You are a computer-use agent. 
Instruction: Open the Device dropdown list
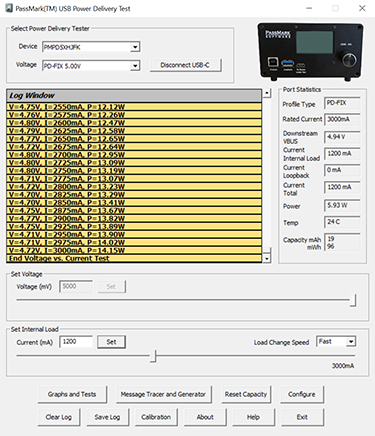(135, 47)
